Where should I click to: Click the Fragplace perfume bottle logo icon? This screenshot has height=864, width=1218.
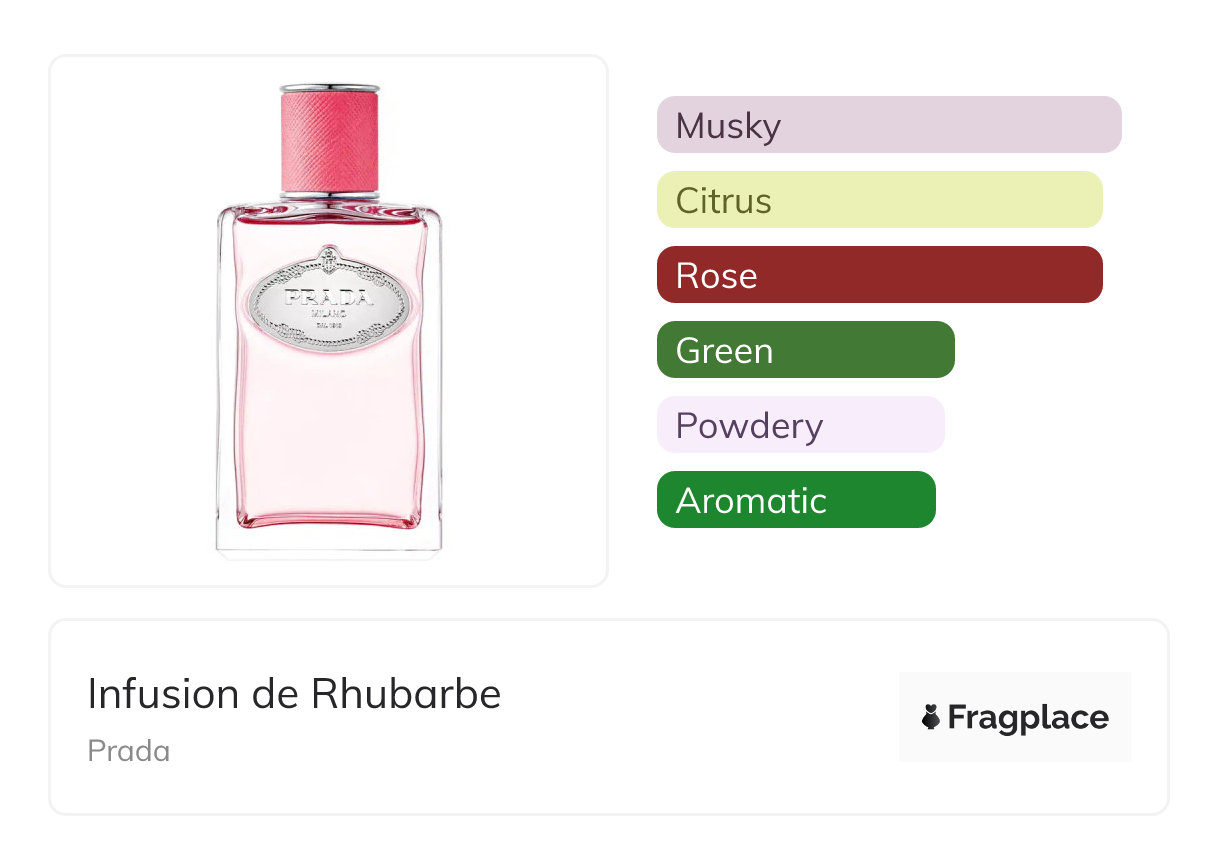click(x=931, y=717)
